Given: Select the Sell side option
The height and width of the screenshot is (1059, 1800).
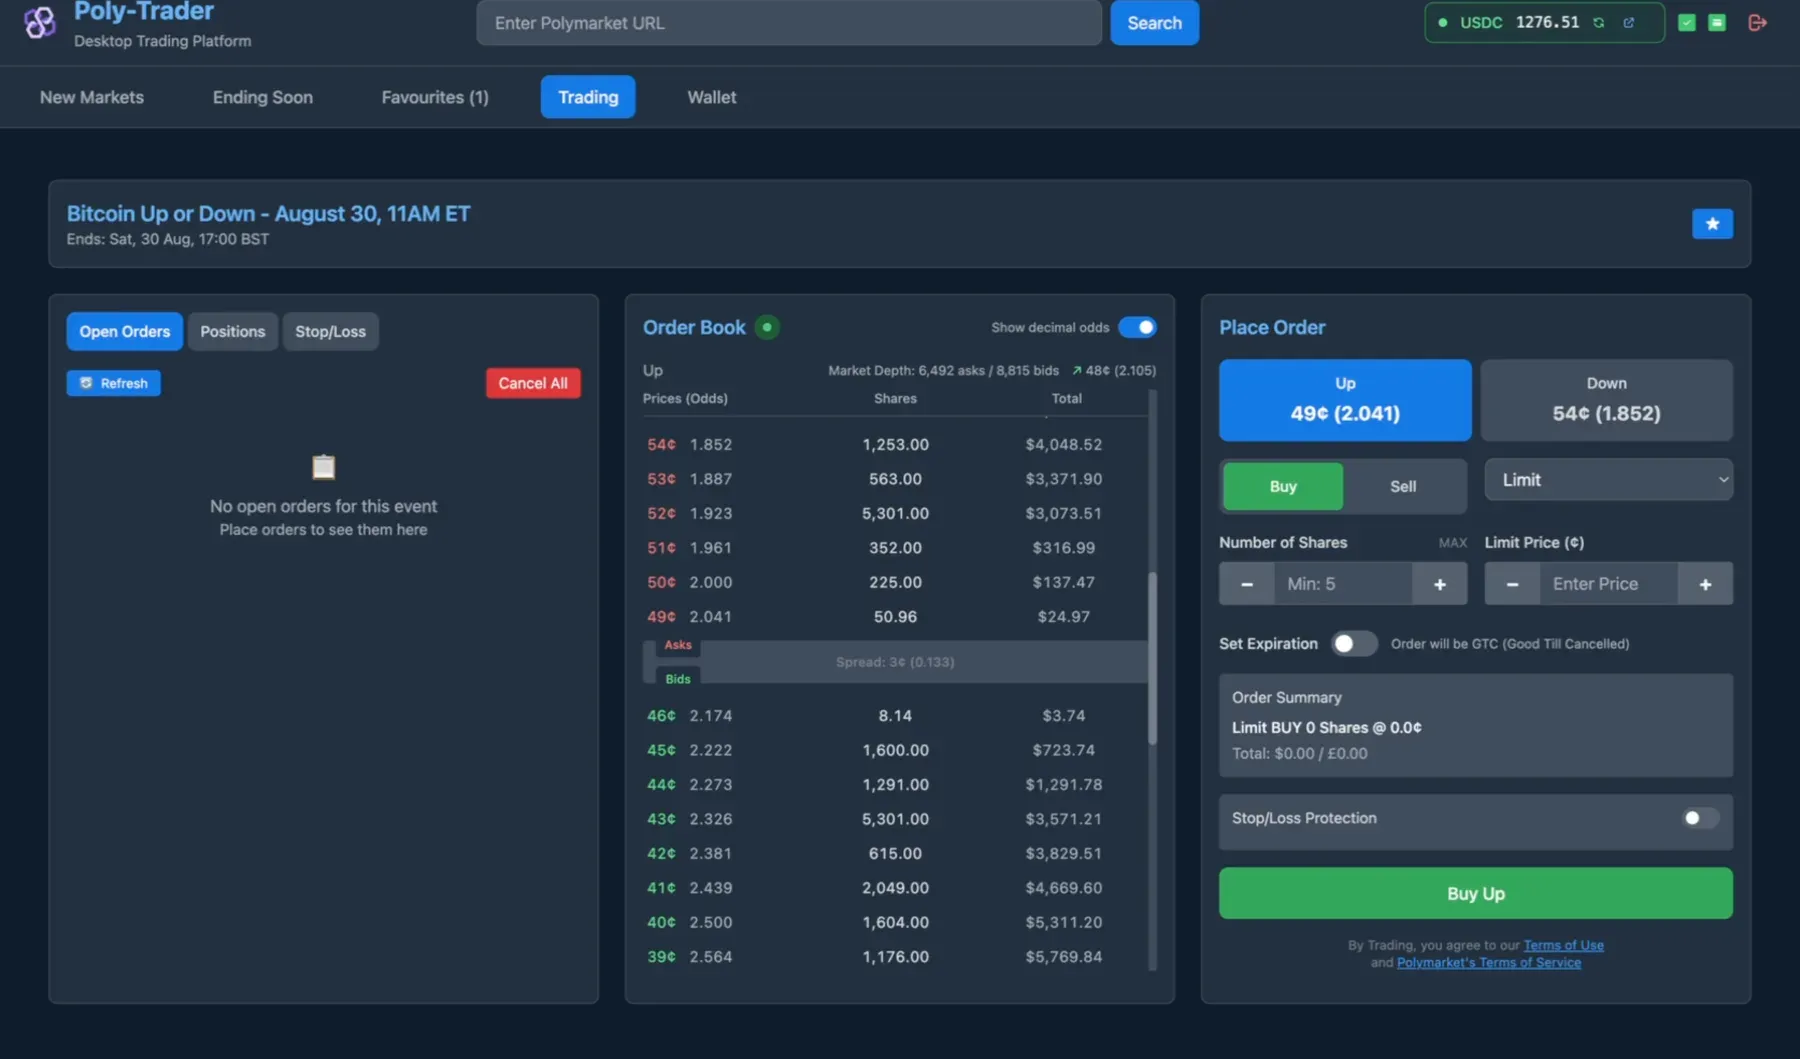Looking at the screenshot, I should [1403, 487].
